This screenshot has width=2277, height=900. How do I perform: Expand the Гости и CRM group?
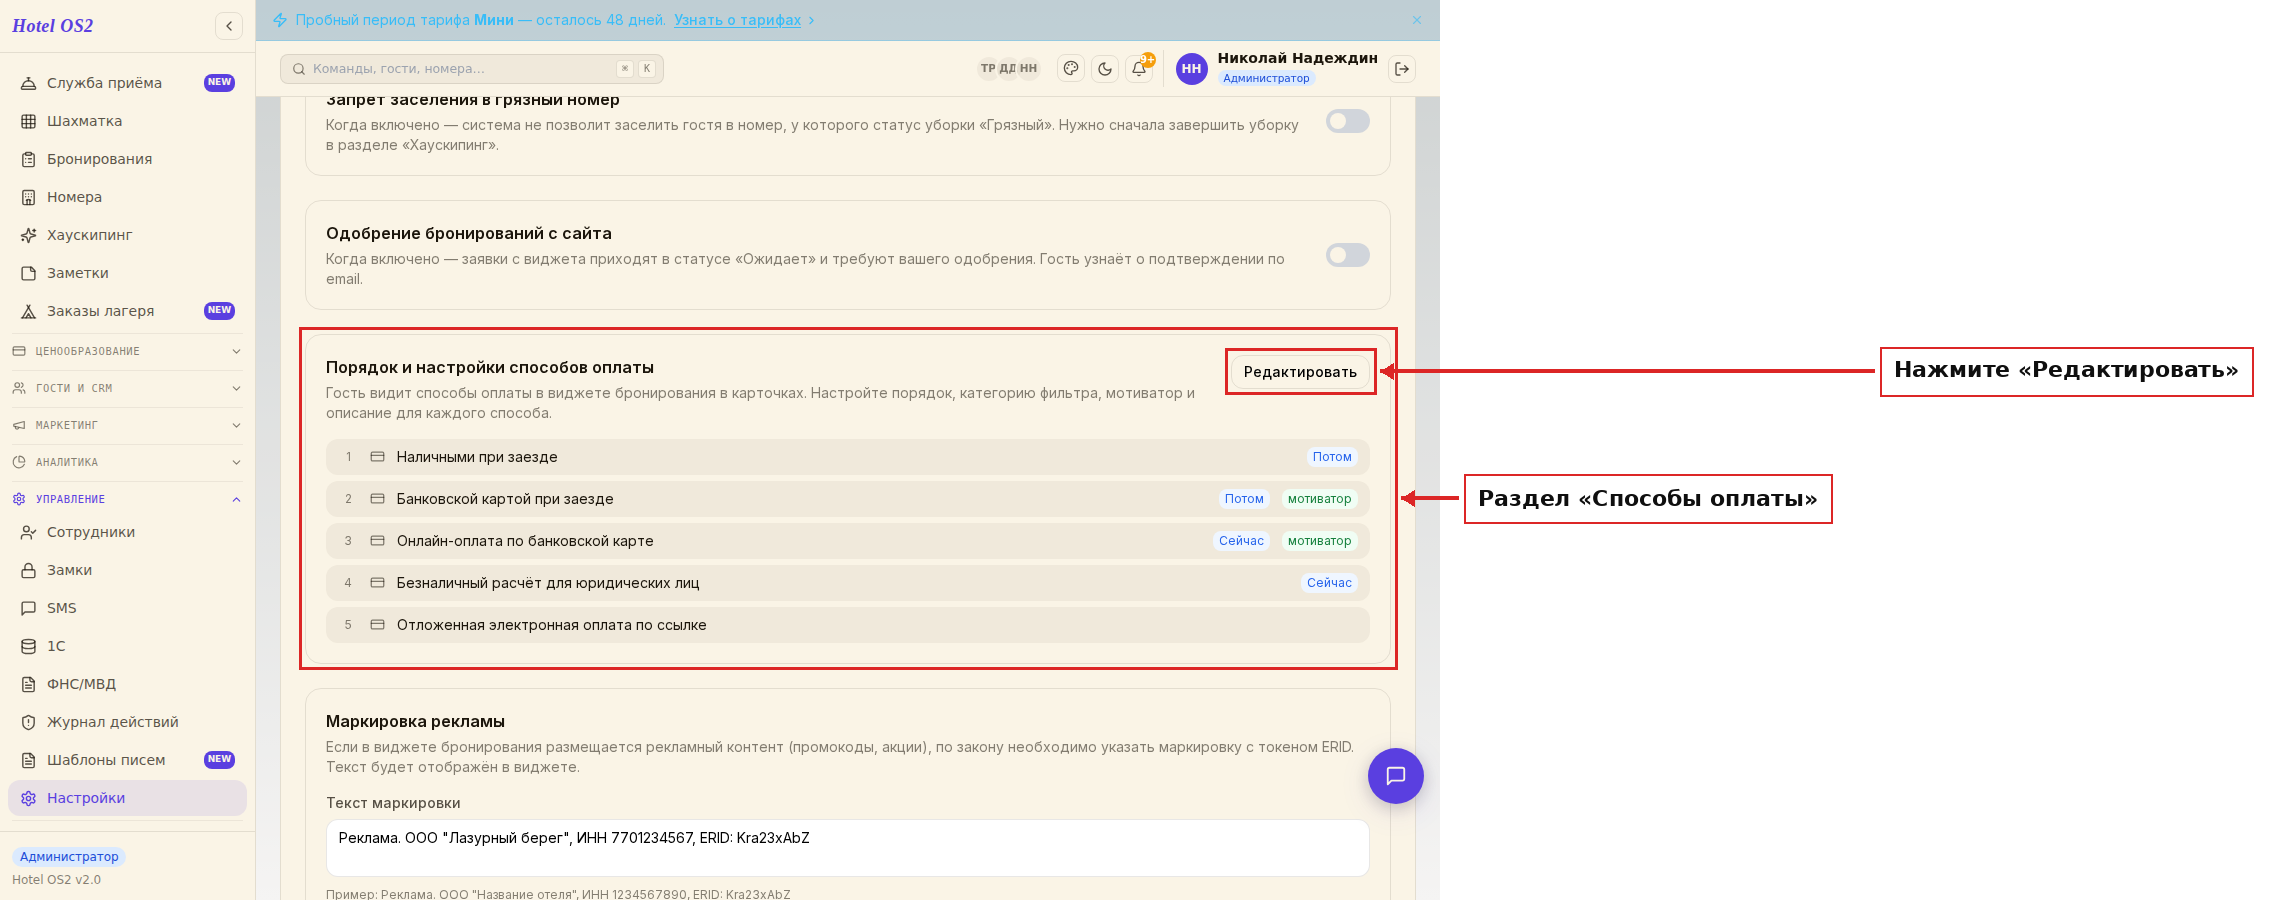[x=127, y=388]
